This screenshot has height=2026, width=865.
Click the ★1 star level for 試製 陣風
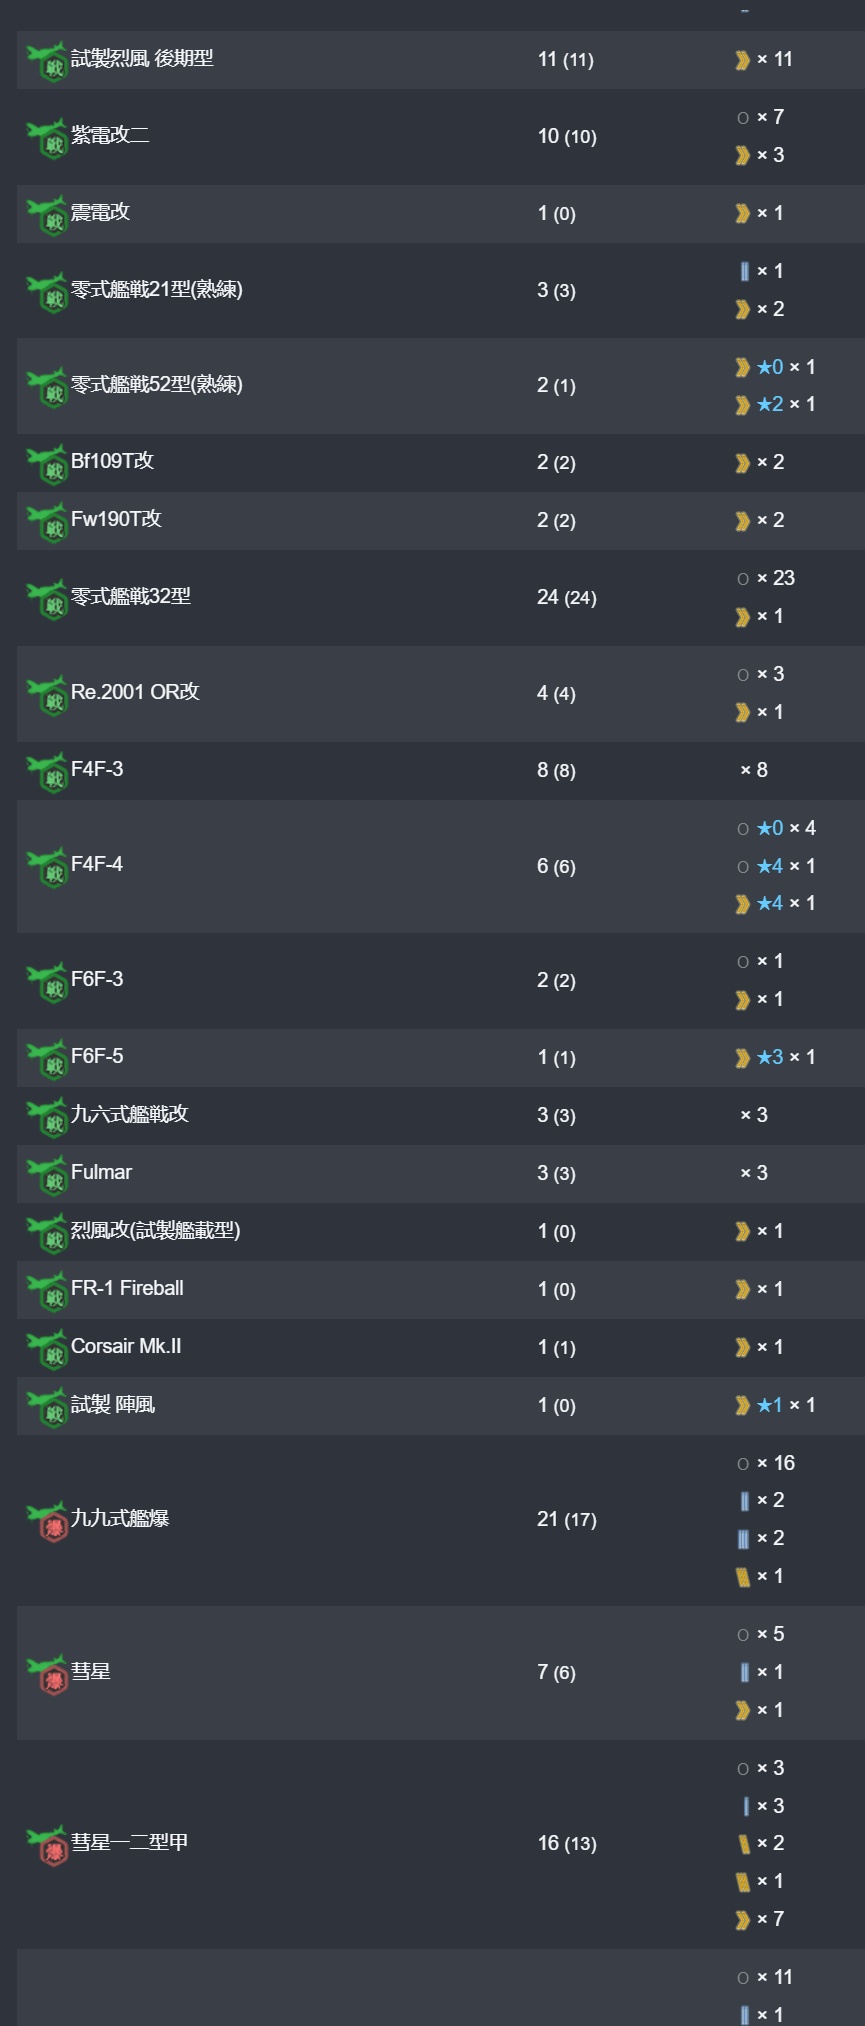tap(770, 1405)
